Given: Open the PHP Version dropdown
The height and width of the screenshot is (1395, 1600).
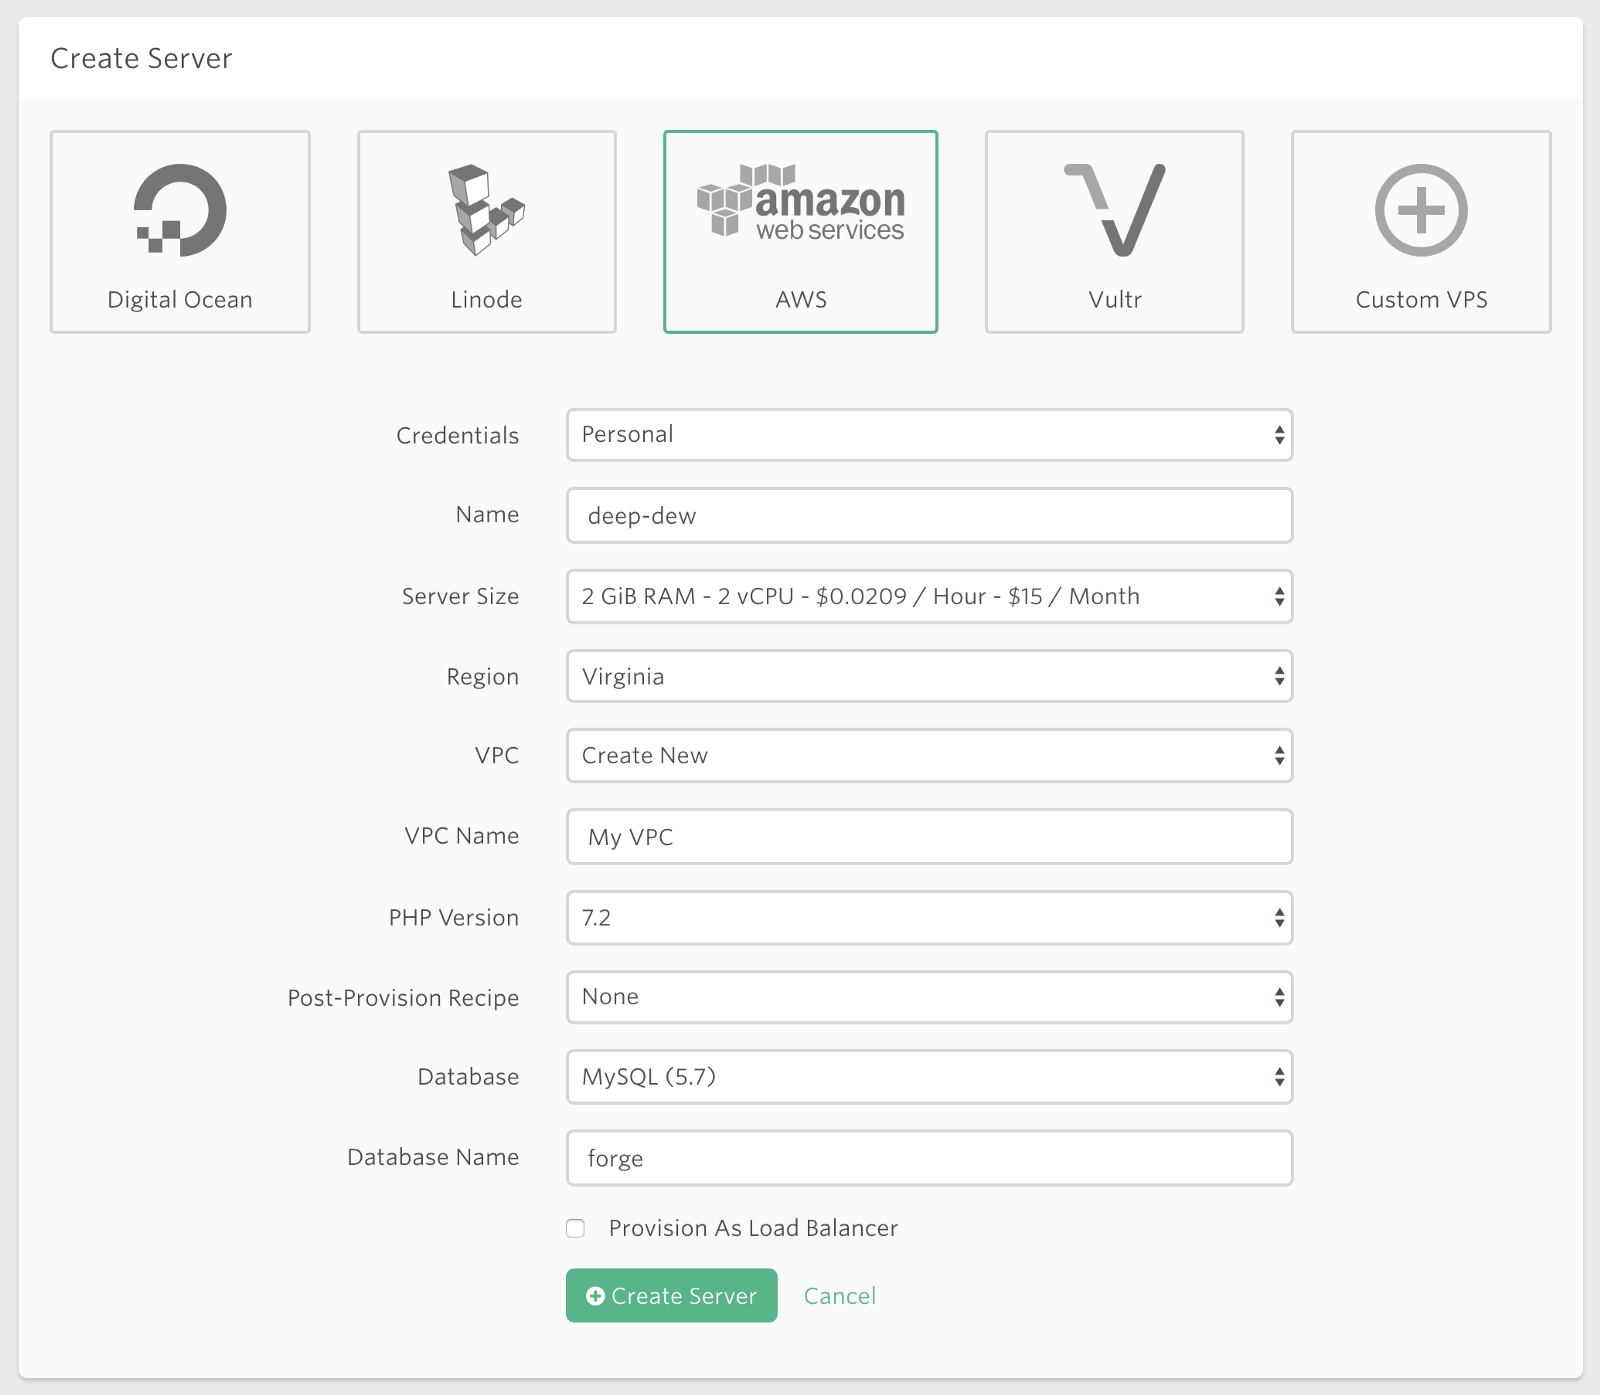Looking at the screenshot, I should click(x=929, y=918).
